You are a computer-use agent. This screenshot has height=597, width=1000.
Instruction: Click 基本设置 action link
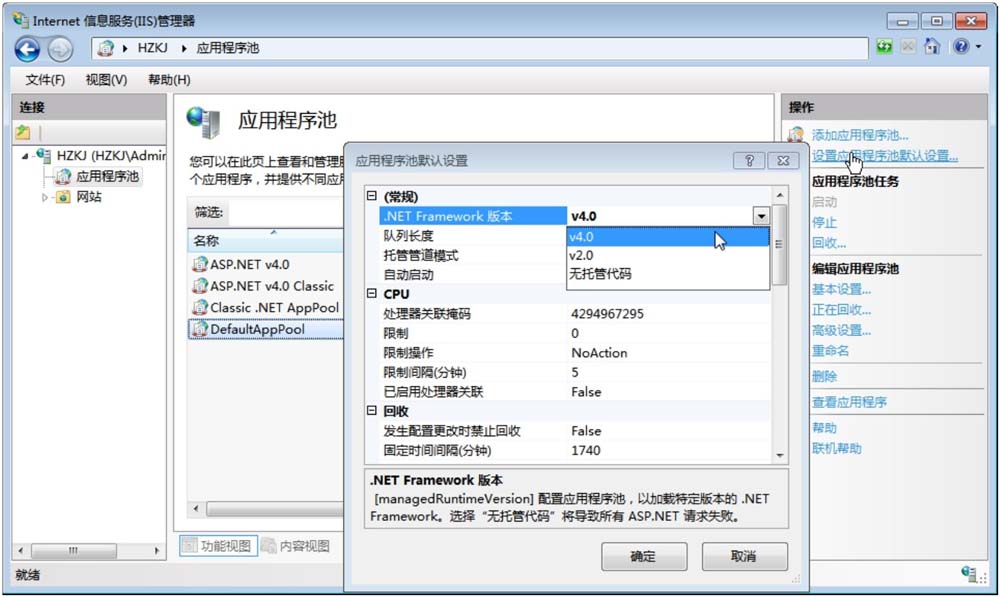(x=841, y=290)
